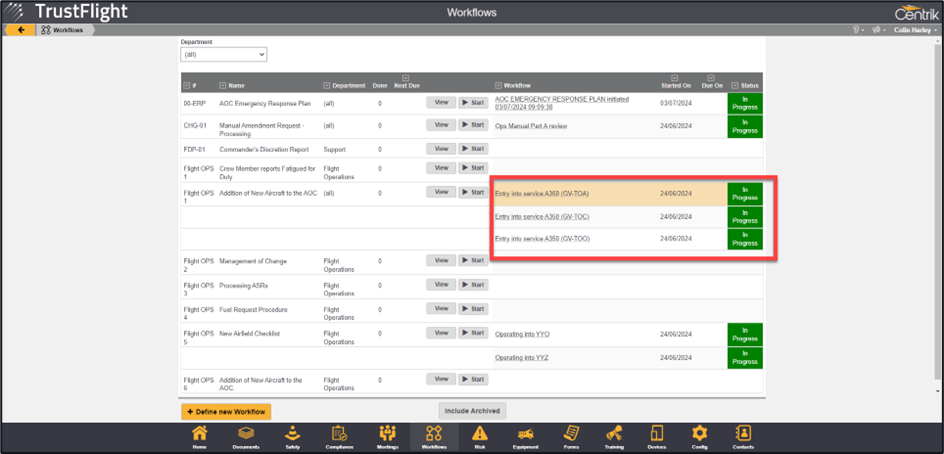This screenshot has height=454, width=944.
Task: Switch to the Training module tab
Action: point(614,436)
